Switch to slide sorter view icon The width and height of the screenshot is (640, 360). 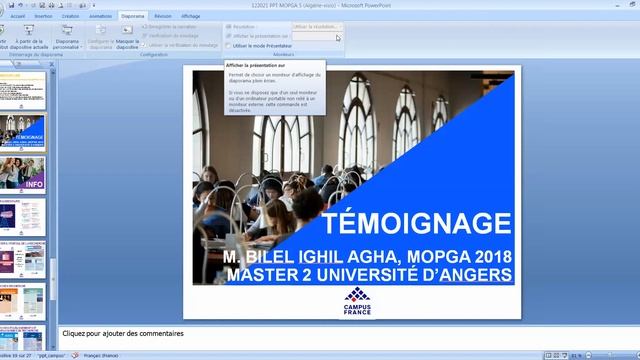pos(556,356)
